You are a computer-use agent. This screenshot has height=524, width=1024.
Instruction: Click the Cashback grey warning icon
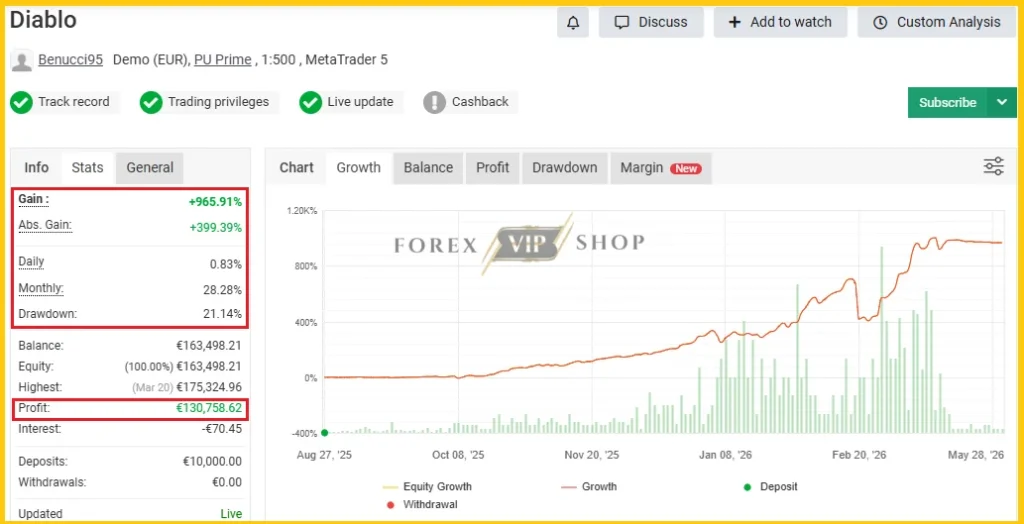[434, 103]
